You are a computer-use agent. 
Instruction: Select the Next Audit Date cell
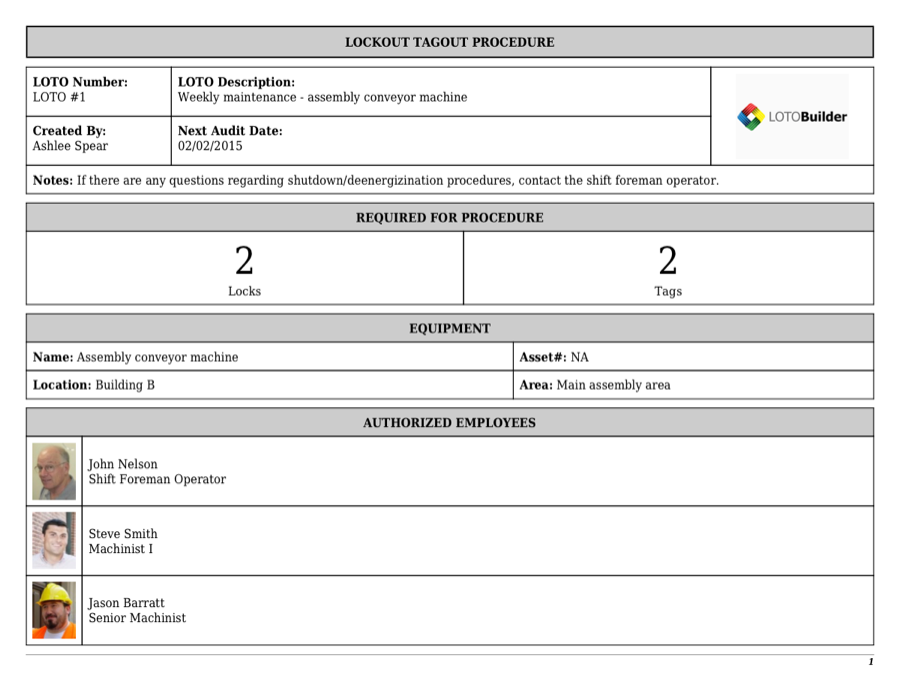coord(440,138)
